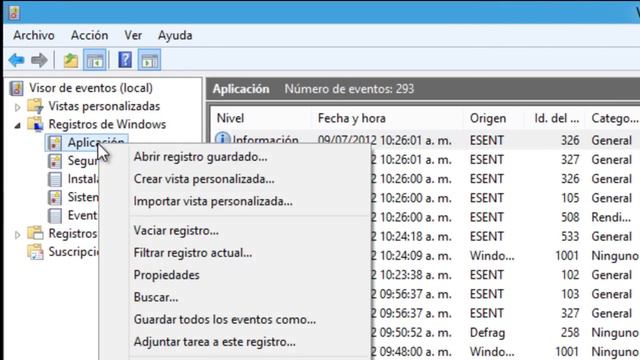The width and height of the screenshot is (640, 360).
Task: Click the Información level icon in first row
Action: click(x=222, y=139)
